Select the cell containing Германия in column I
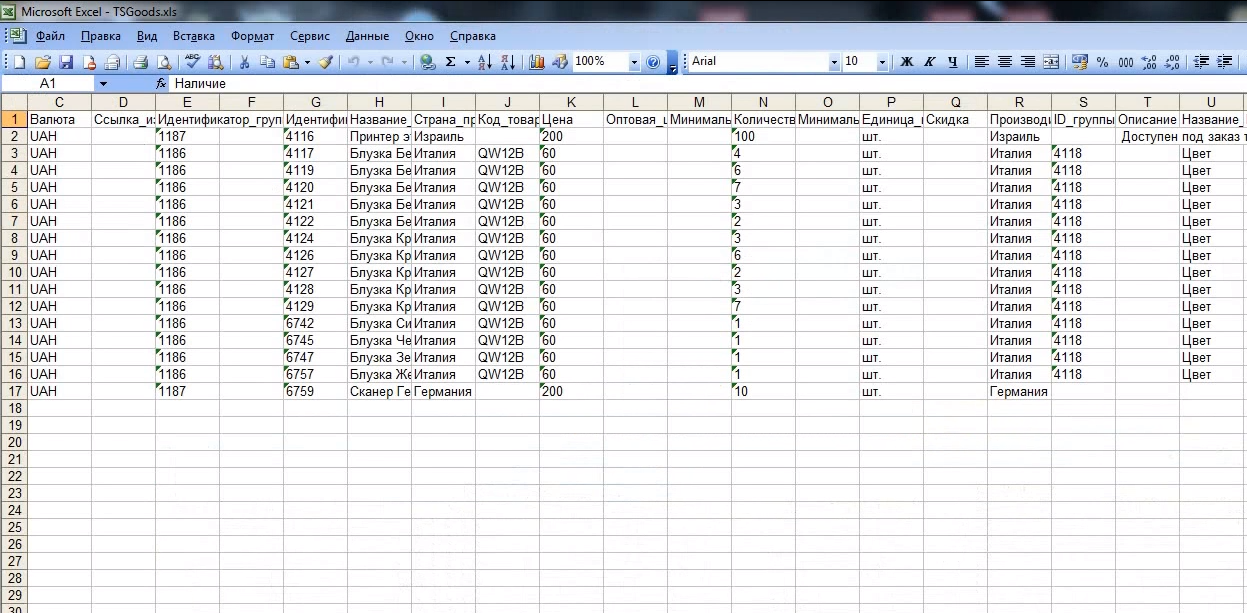Viewport: 1247px width, 613px height. (443, 392)
